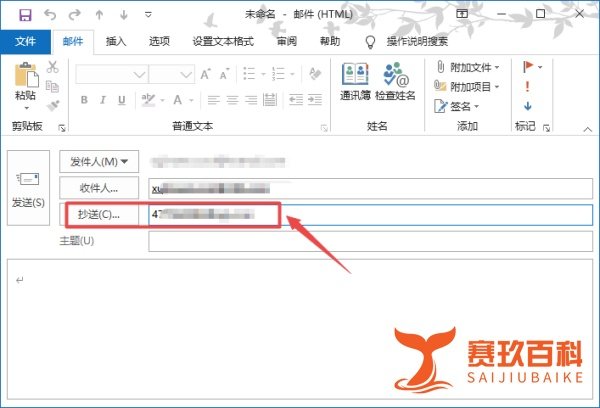Mark message as low importance

pyautogui.click(x=528, y=106)
